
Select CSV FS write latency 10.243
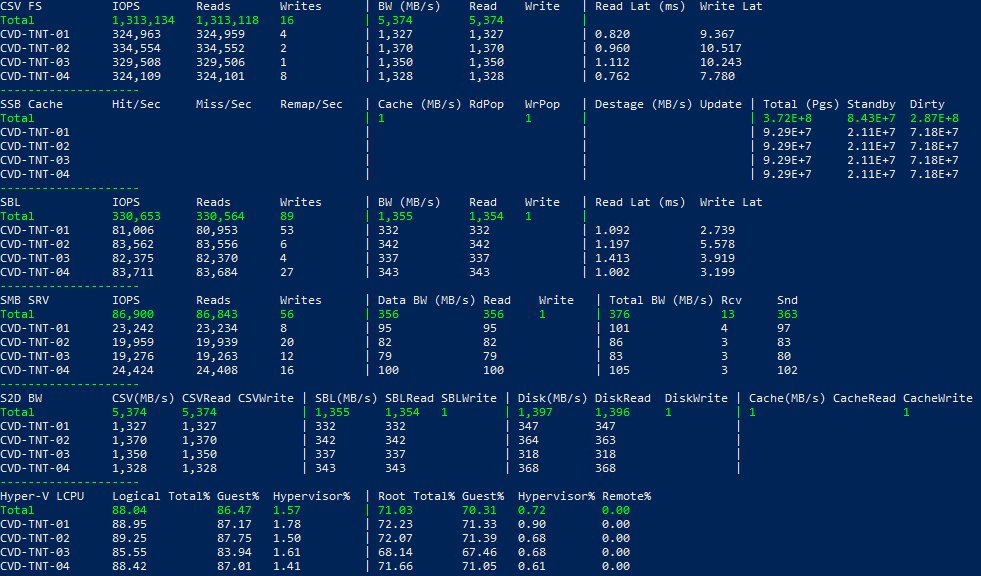[721, 63]
